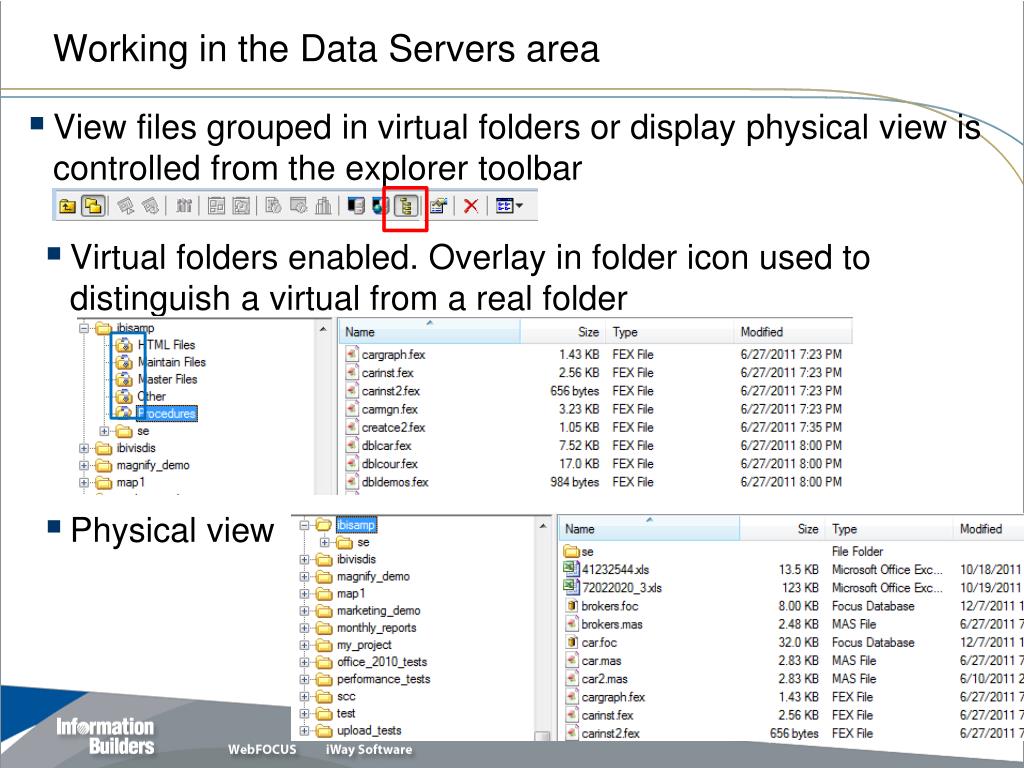Click the office_2010_tests folder icon

(324, 662)
